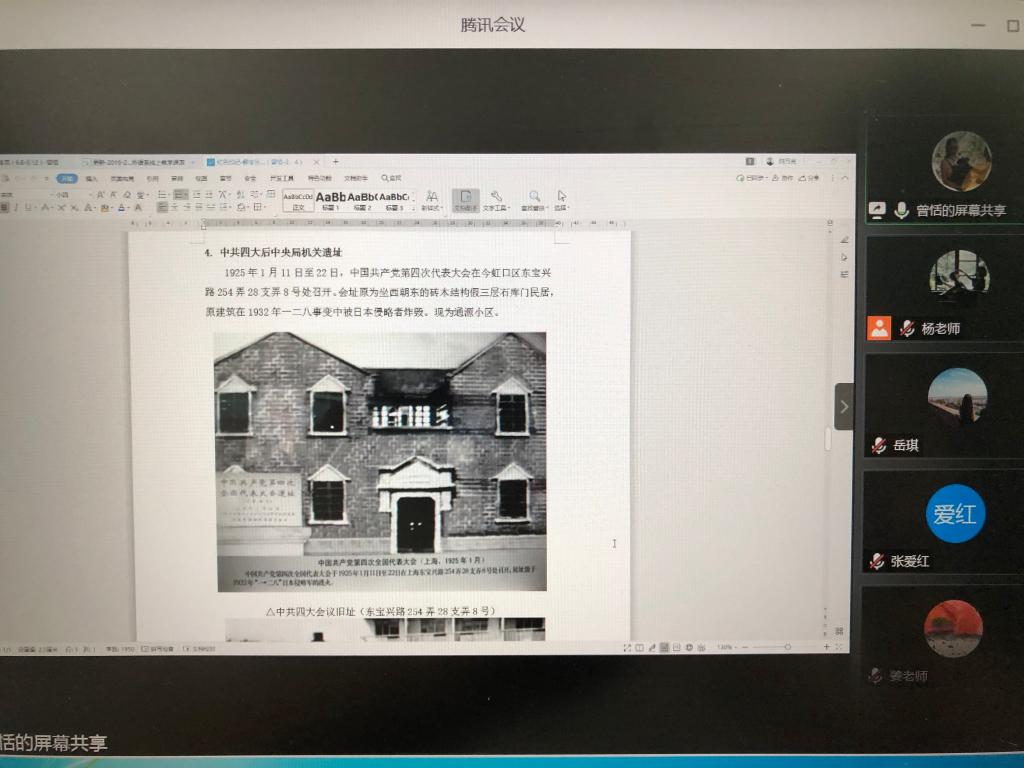Click the fullscreen icon in the status bar
The width and height of the screenshot is (1024, 768).
point(626,648)
